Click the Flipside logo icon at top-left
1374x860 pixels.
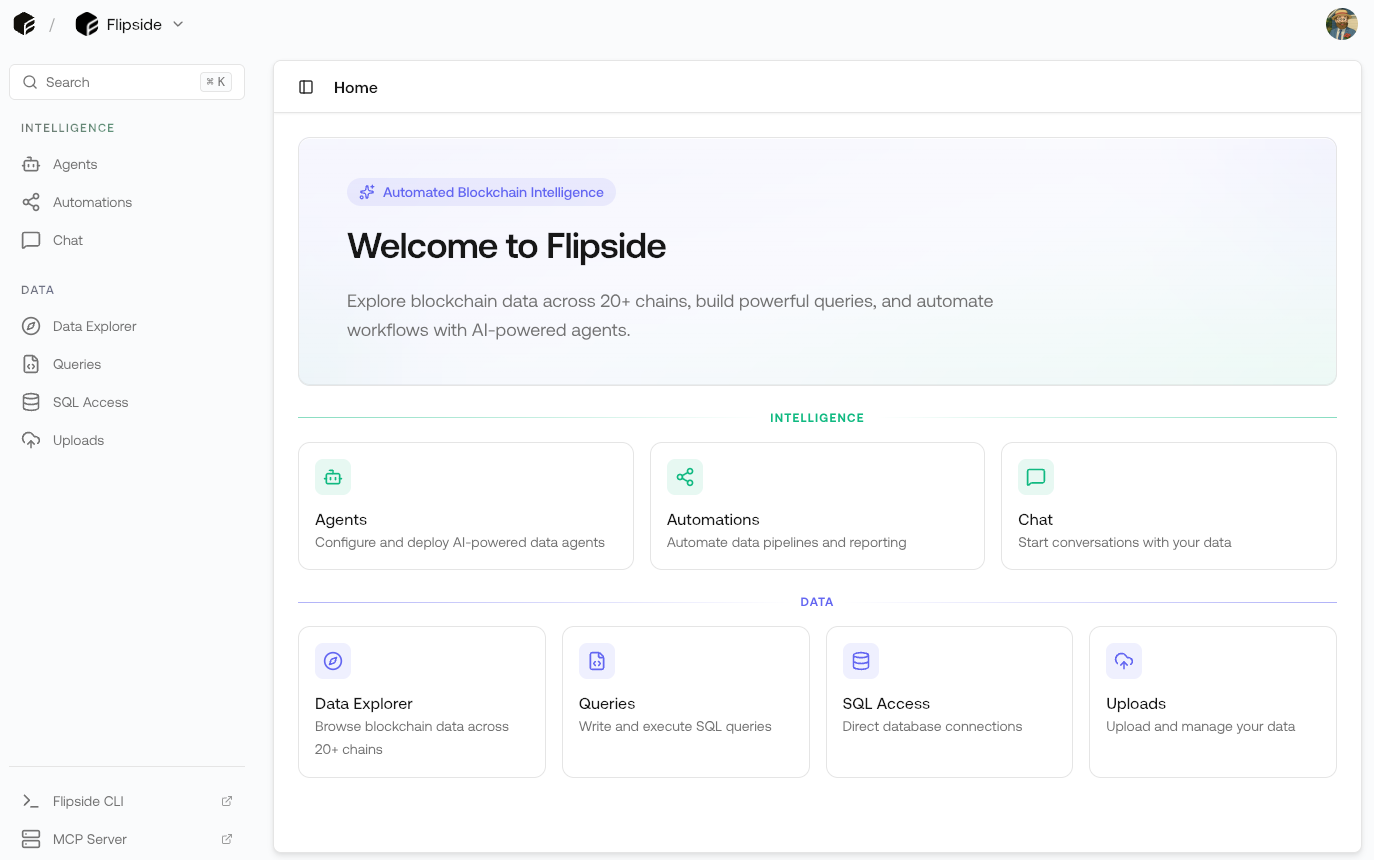[24, 24]
